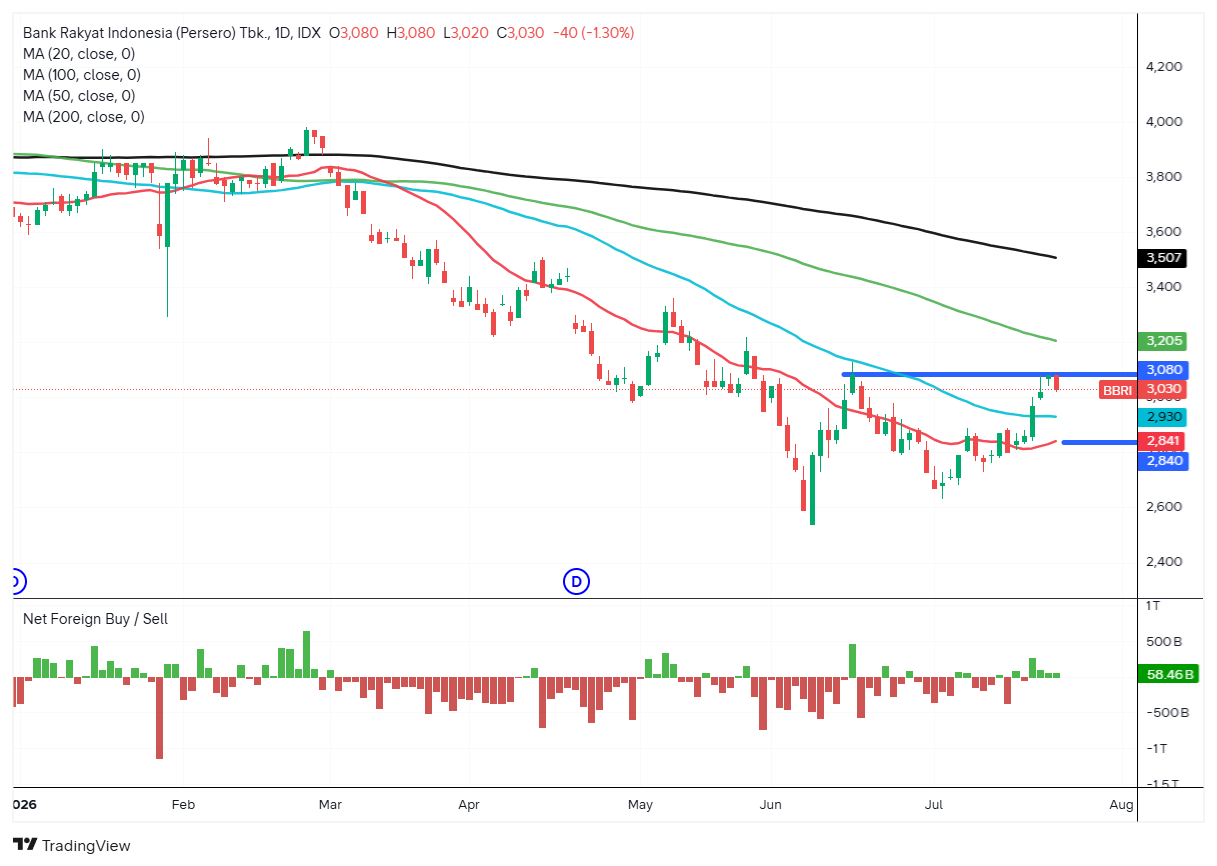Click the cyan 2,930 MA50 price tag
The image size is (1217, 866).
coord(1163,416)
